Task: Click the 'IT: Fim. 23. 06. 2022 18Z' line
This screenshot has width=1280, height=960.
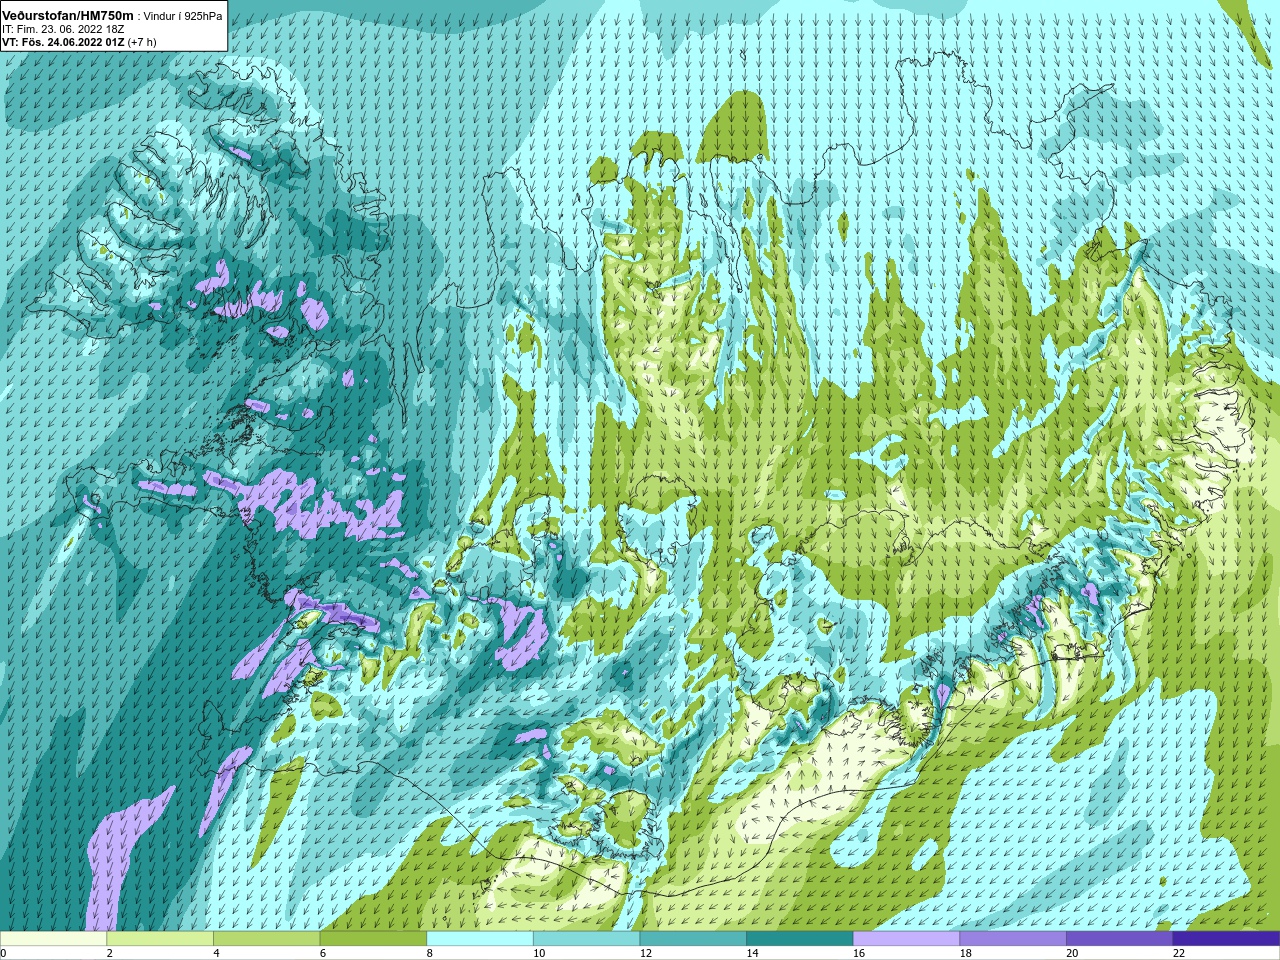Action: [63, 29]
